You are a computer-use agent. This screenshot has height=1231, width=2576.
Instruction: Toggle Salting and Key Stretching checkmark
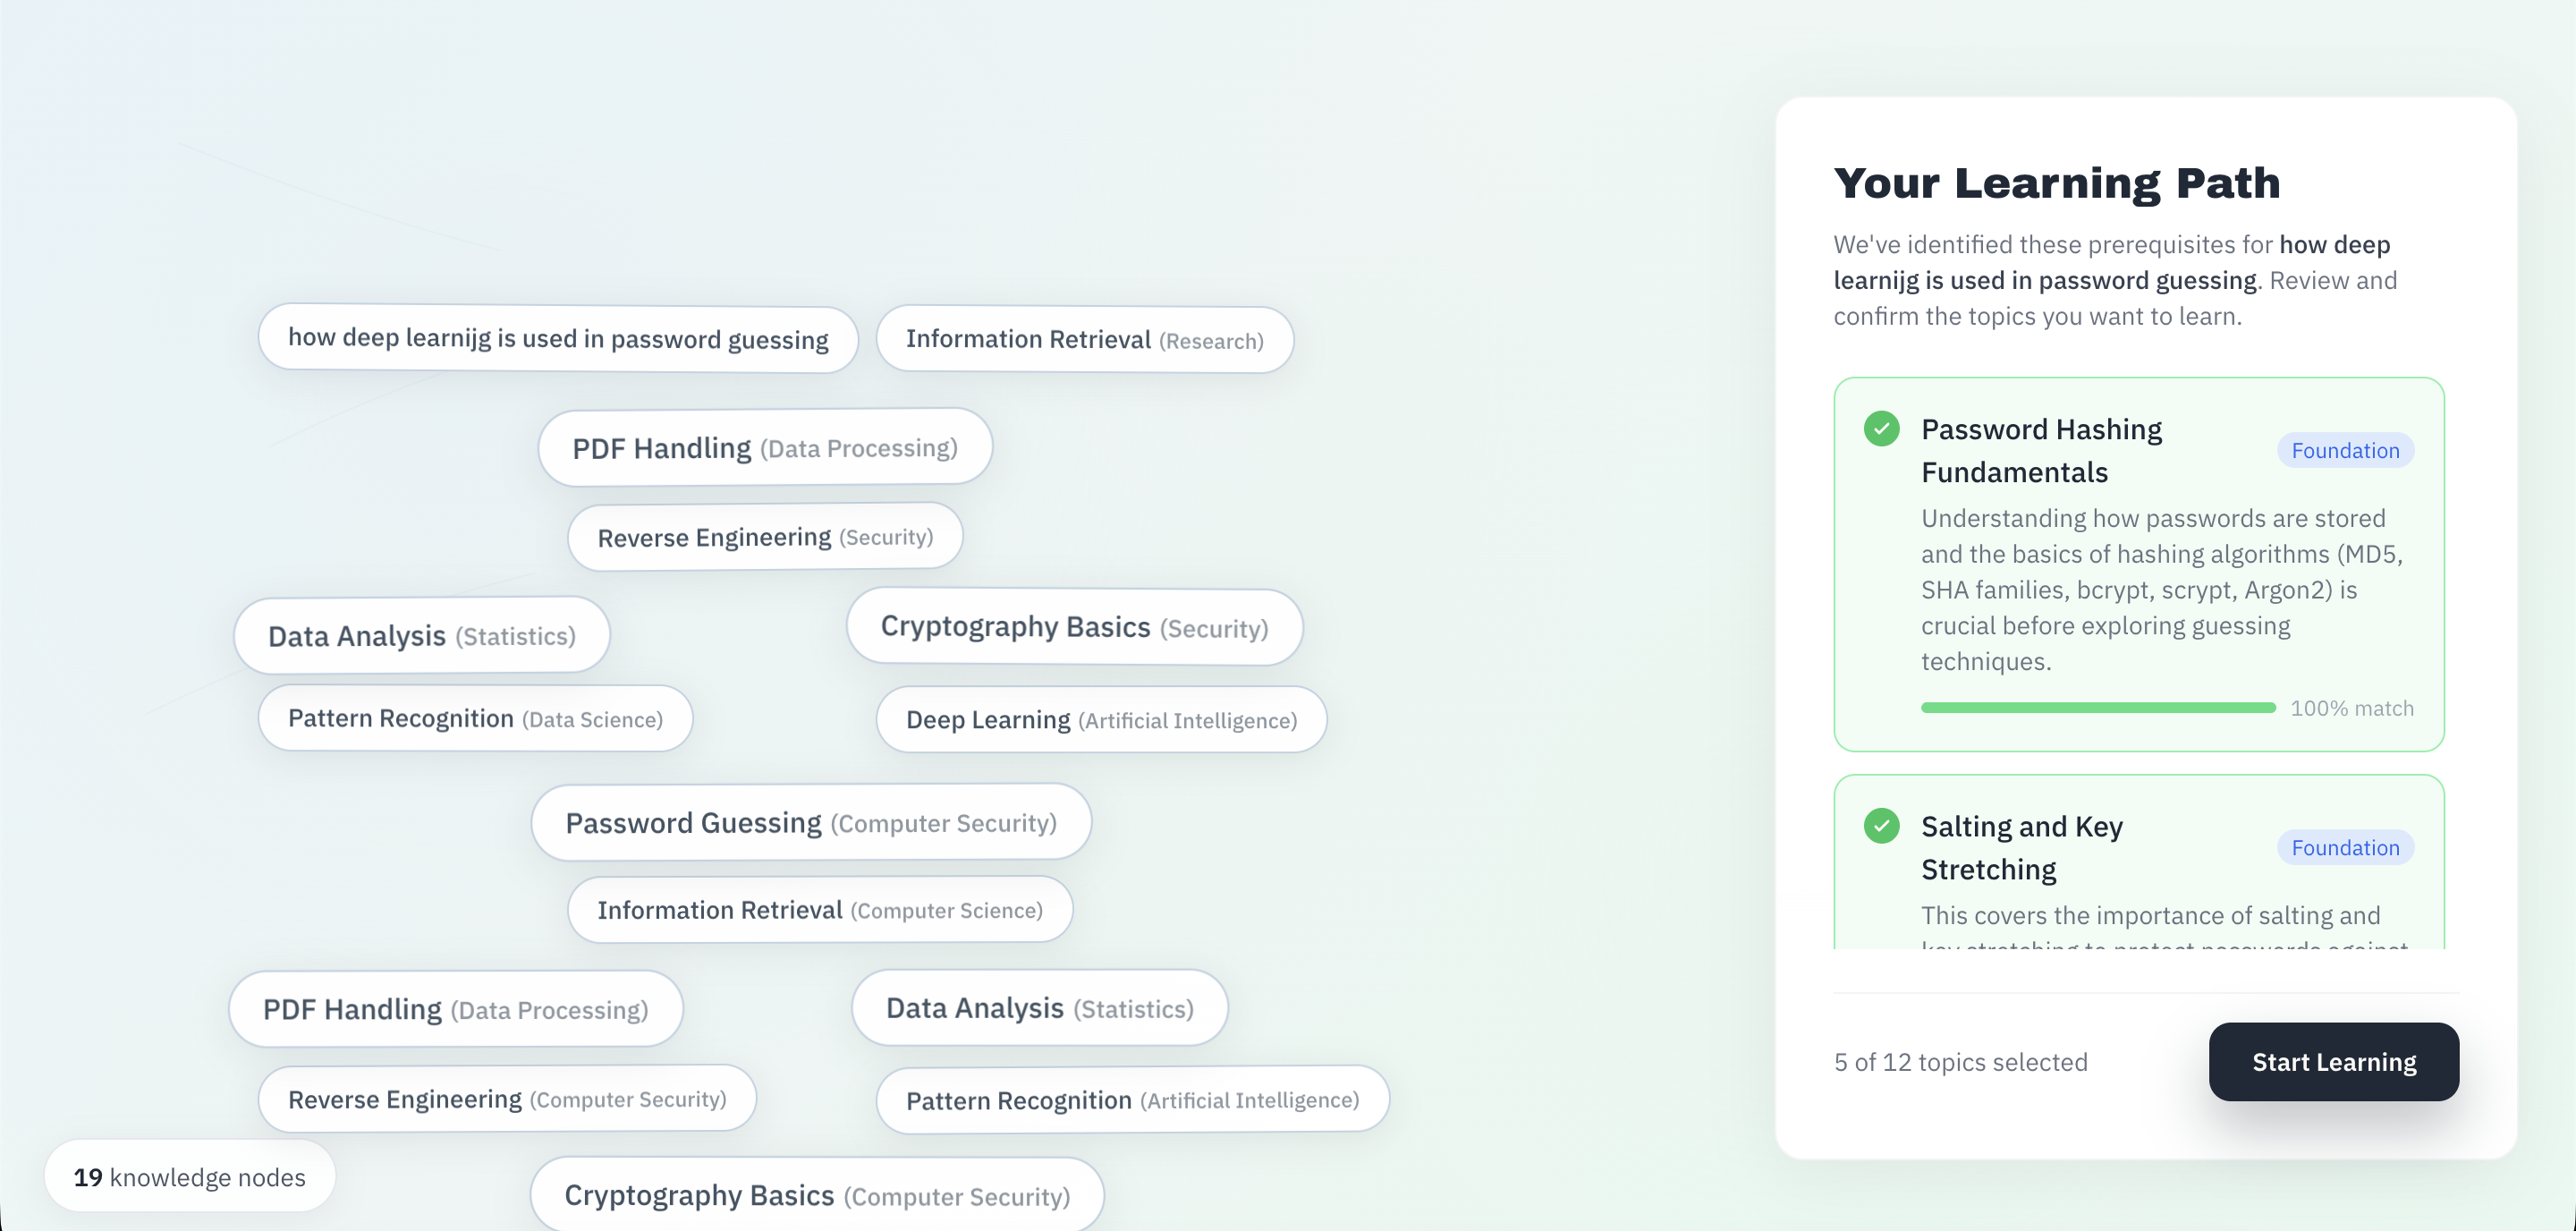[x=1881, y=826]
